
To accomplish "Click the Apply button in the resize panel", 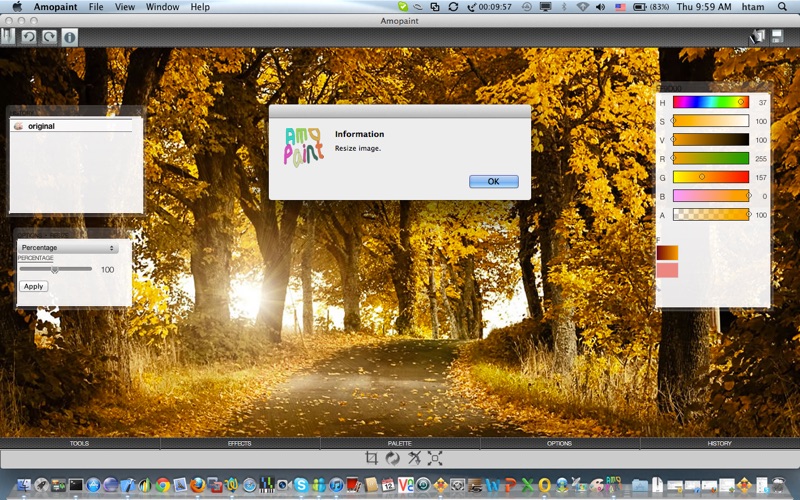I will [34, 286].
